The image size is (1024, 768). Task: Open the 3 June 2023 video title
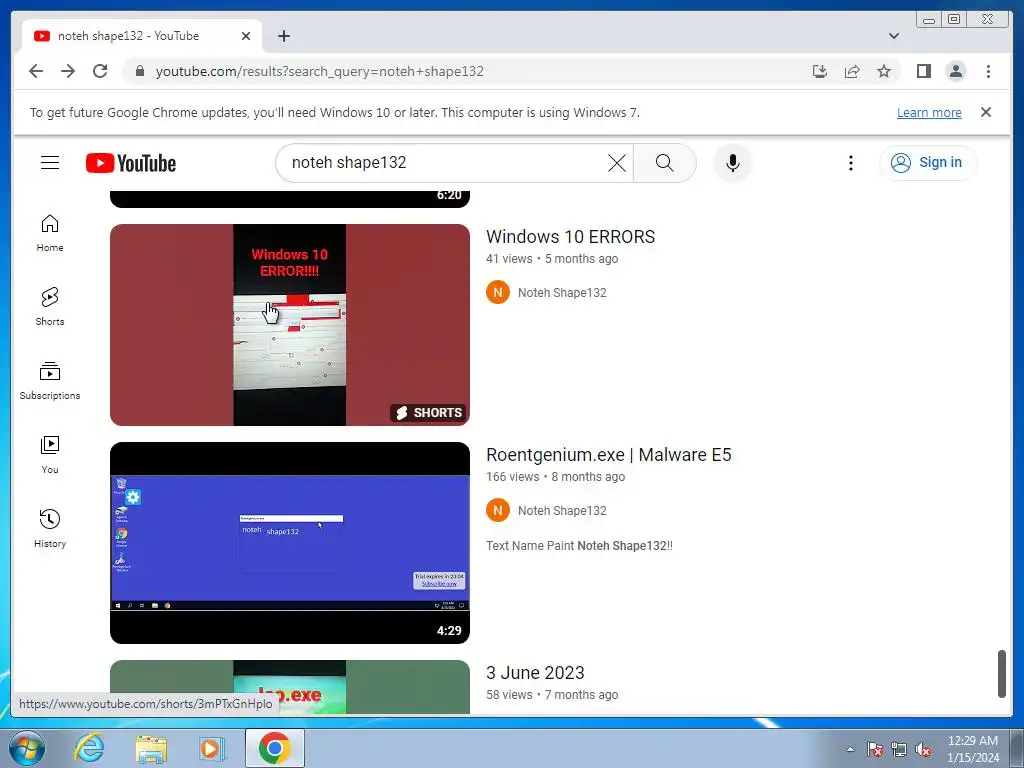click(535, 673)
